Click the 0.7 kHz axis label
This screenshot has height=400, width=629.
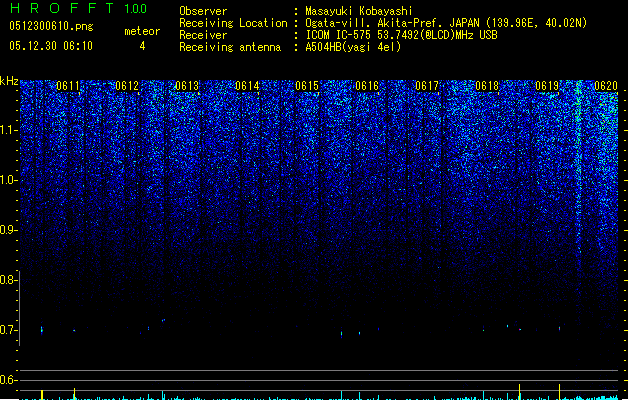click(9, 330)
